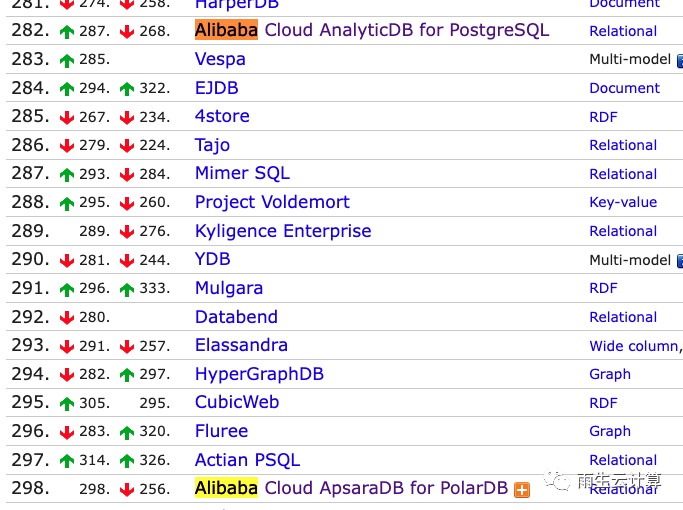Open the Vespa database link
The width and height of the screenshot is (683, 510).
tap(220, 59)
